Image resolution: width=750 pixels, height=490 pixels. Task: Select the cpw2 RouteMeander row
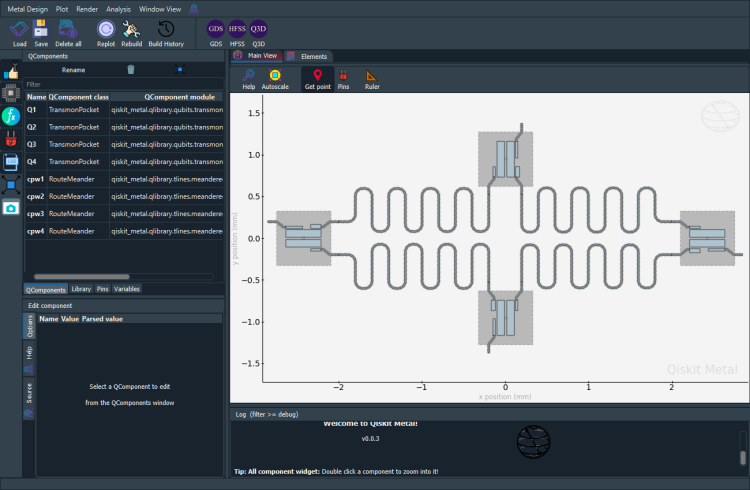[124, 197]
